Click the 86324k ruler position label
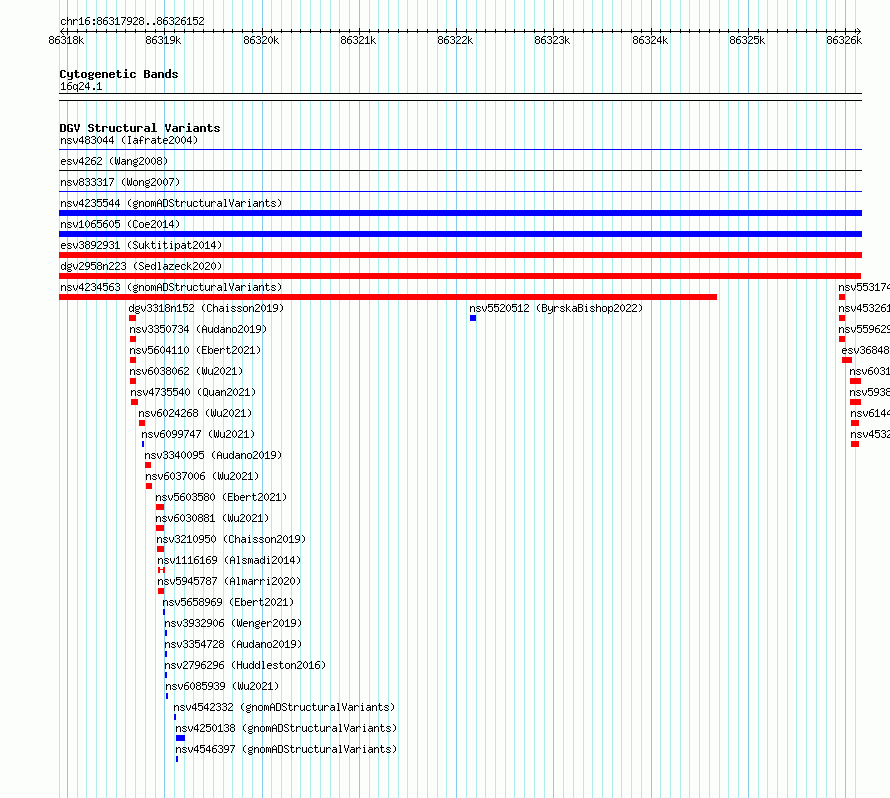This screenshot has height=798, width=890. tap(650, 40)
